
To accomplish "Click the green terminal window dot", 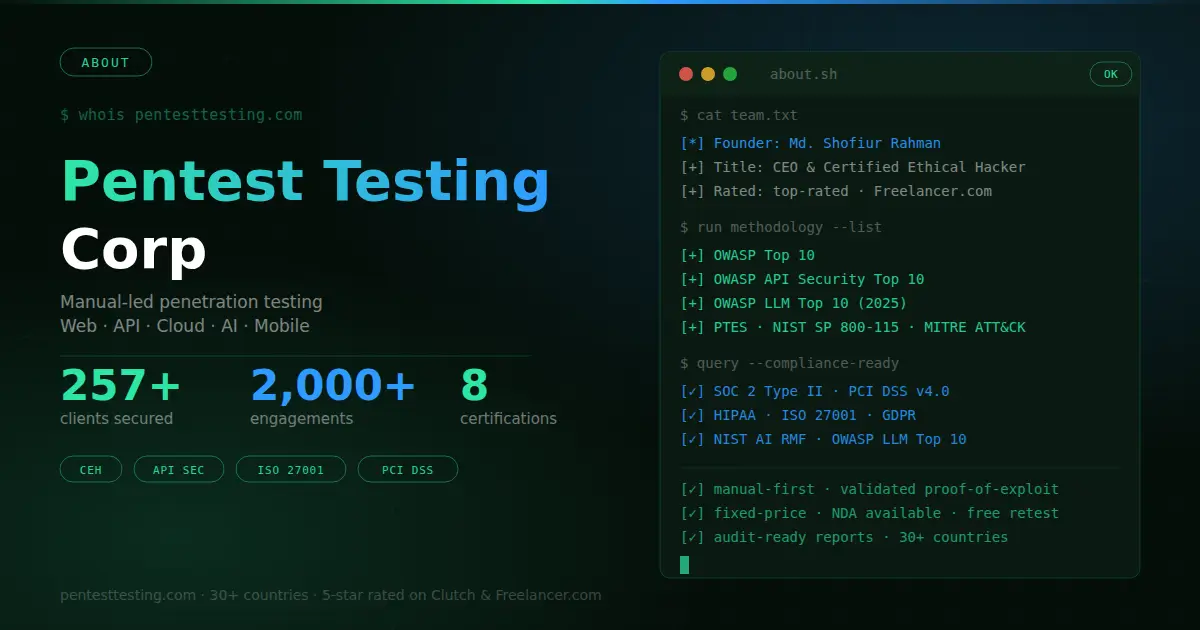I will pyautogui.click(x=730, y=74).
